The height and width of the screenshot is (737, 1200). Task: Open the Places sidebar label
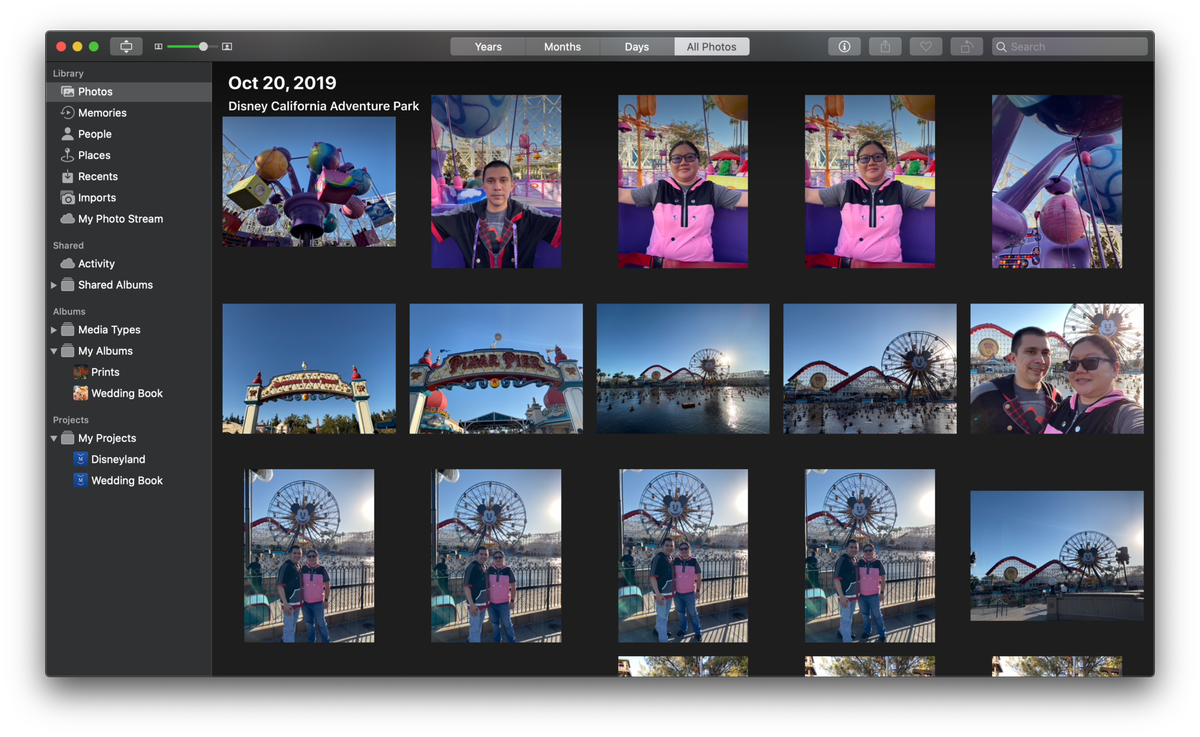click(x=94, y=155)
